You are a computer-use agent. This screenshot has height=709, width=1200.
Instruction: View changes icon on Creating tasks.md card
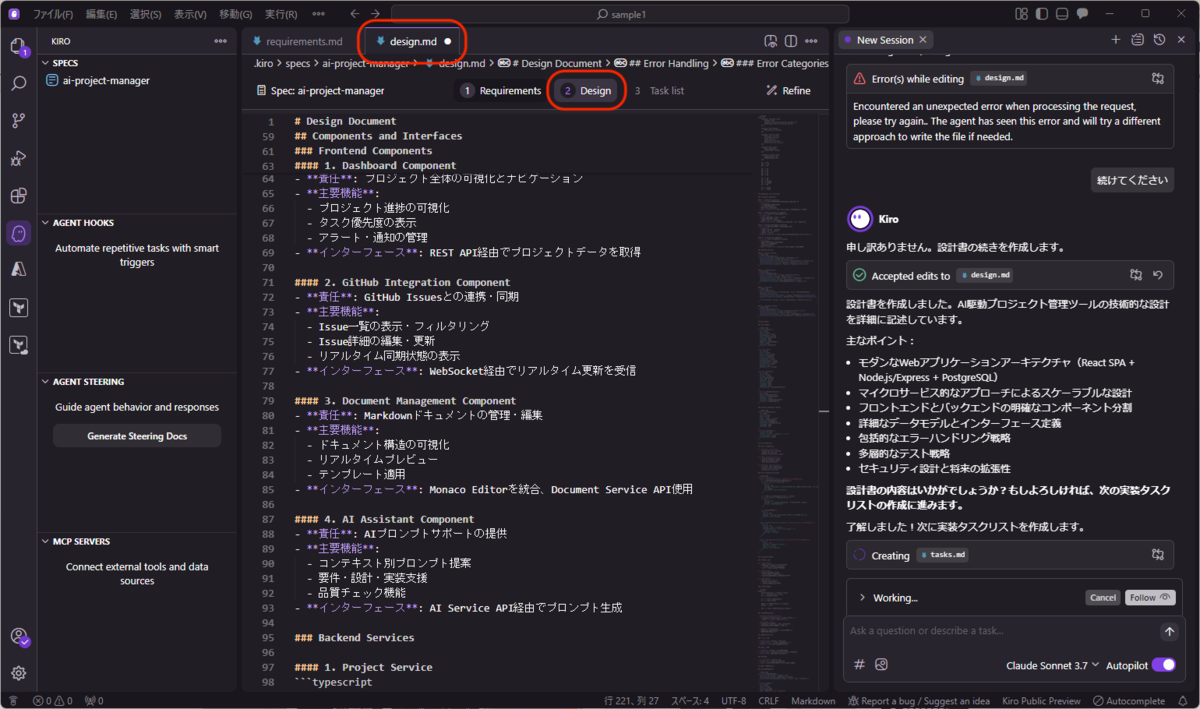(x=1158, y=554)
